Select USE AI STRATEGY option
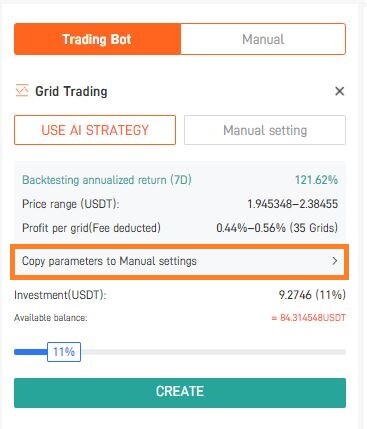 coord(95,130)
